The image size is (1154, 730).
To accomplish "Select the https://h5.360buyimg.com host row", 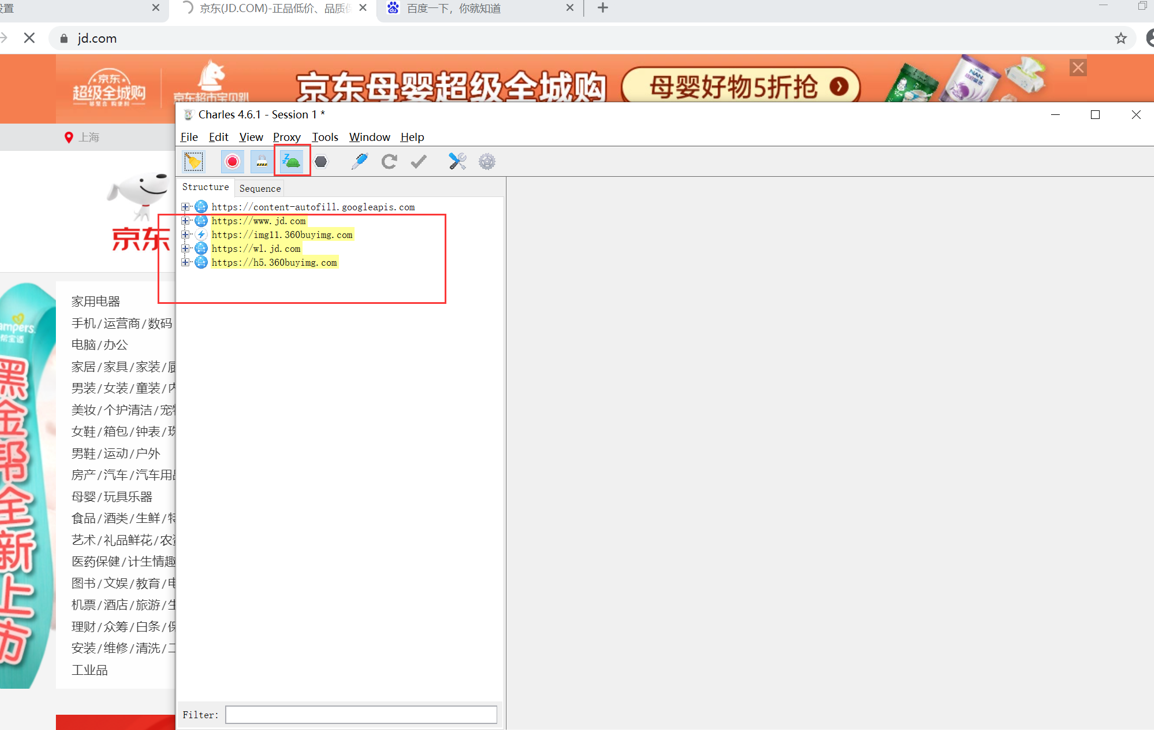I will tap(274, 263).
